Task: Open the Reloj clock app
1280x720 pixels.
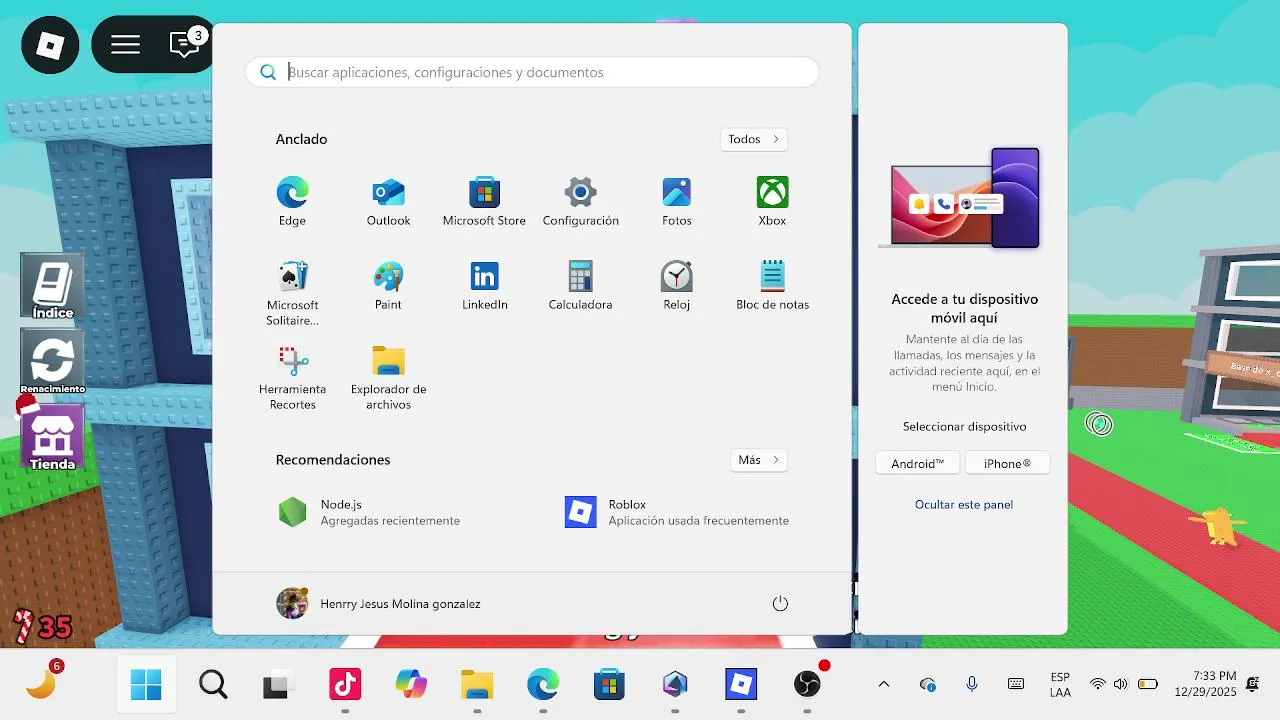Action: tap(676, 285)
